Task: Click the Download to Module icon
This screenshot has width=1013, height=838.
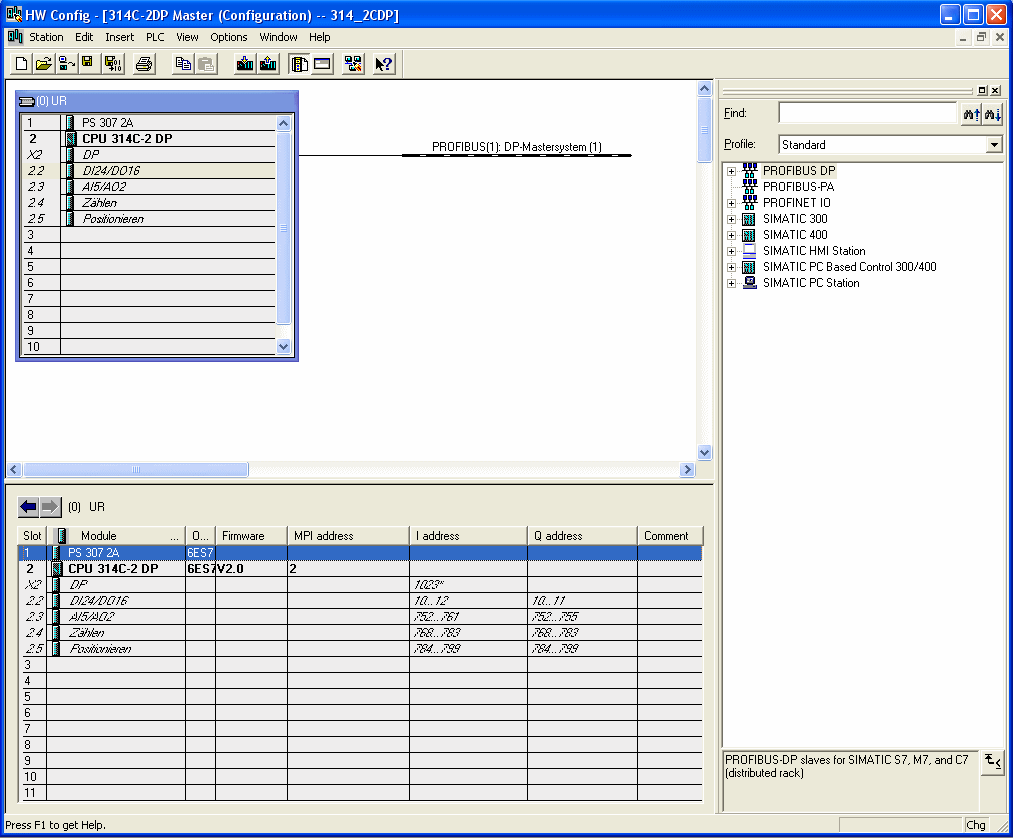Action: tap(245, 64)
